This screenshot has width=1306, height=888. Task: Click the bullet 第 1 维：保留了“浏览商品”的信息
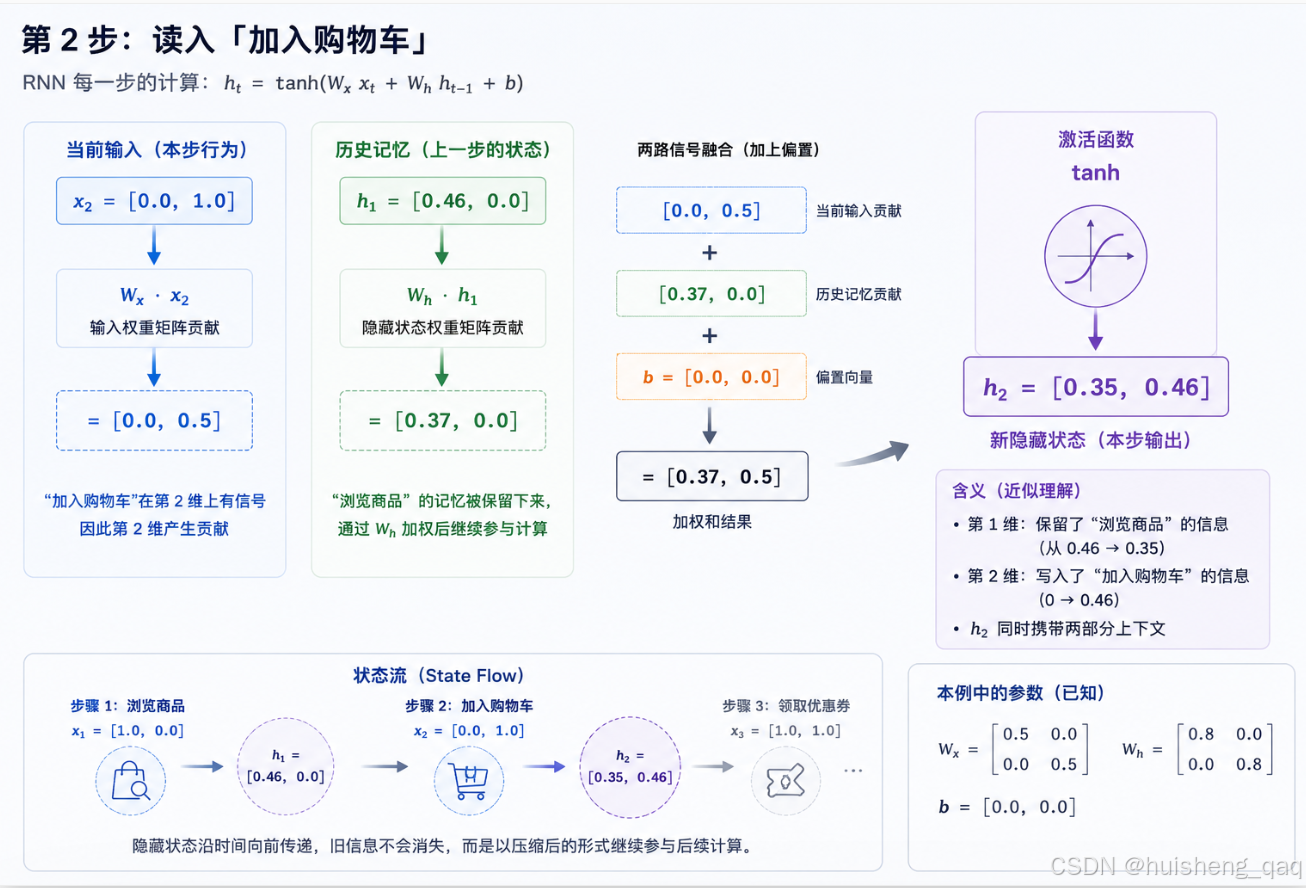[x=1090, y=524]
